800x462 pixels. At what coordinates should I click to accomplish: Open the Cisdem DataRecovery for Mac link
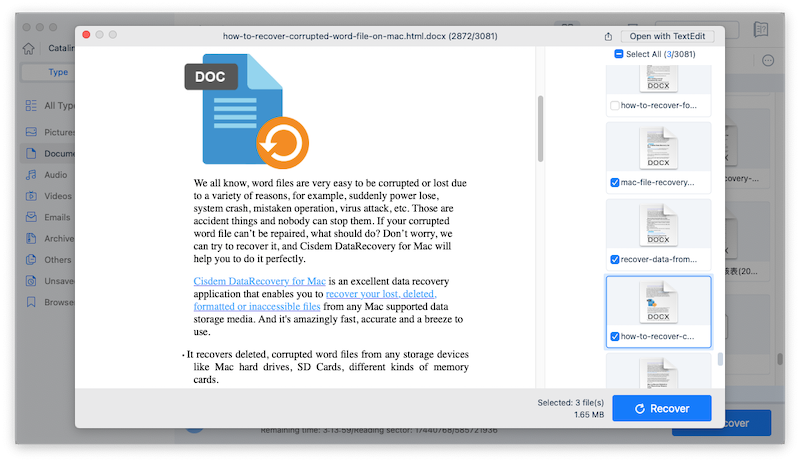click(x=259, y=281)
